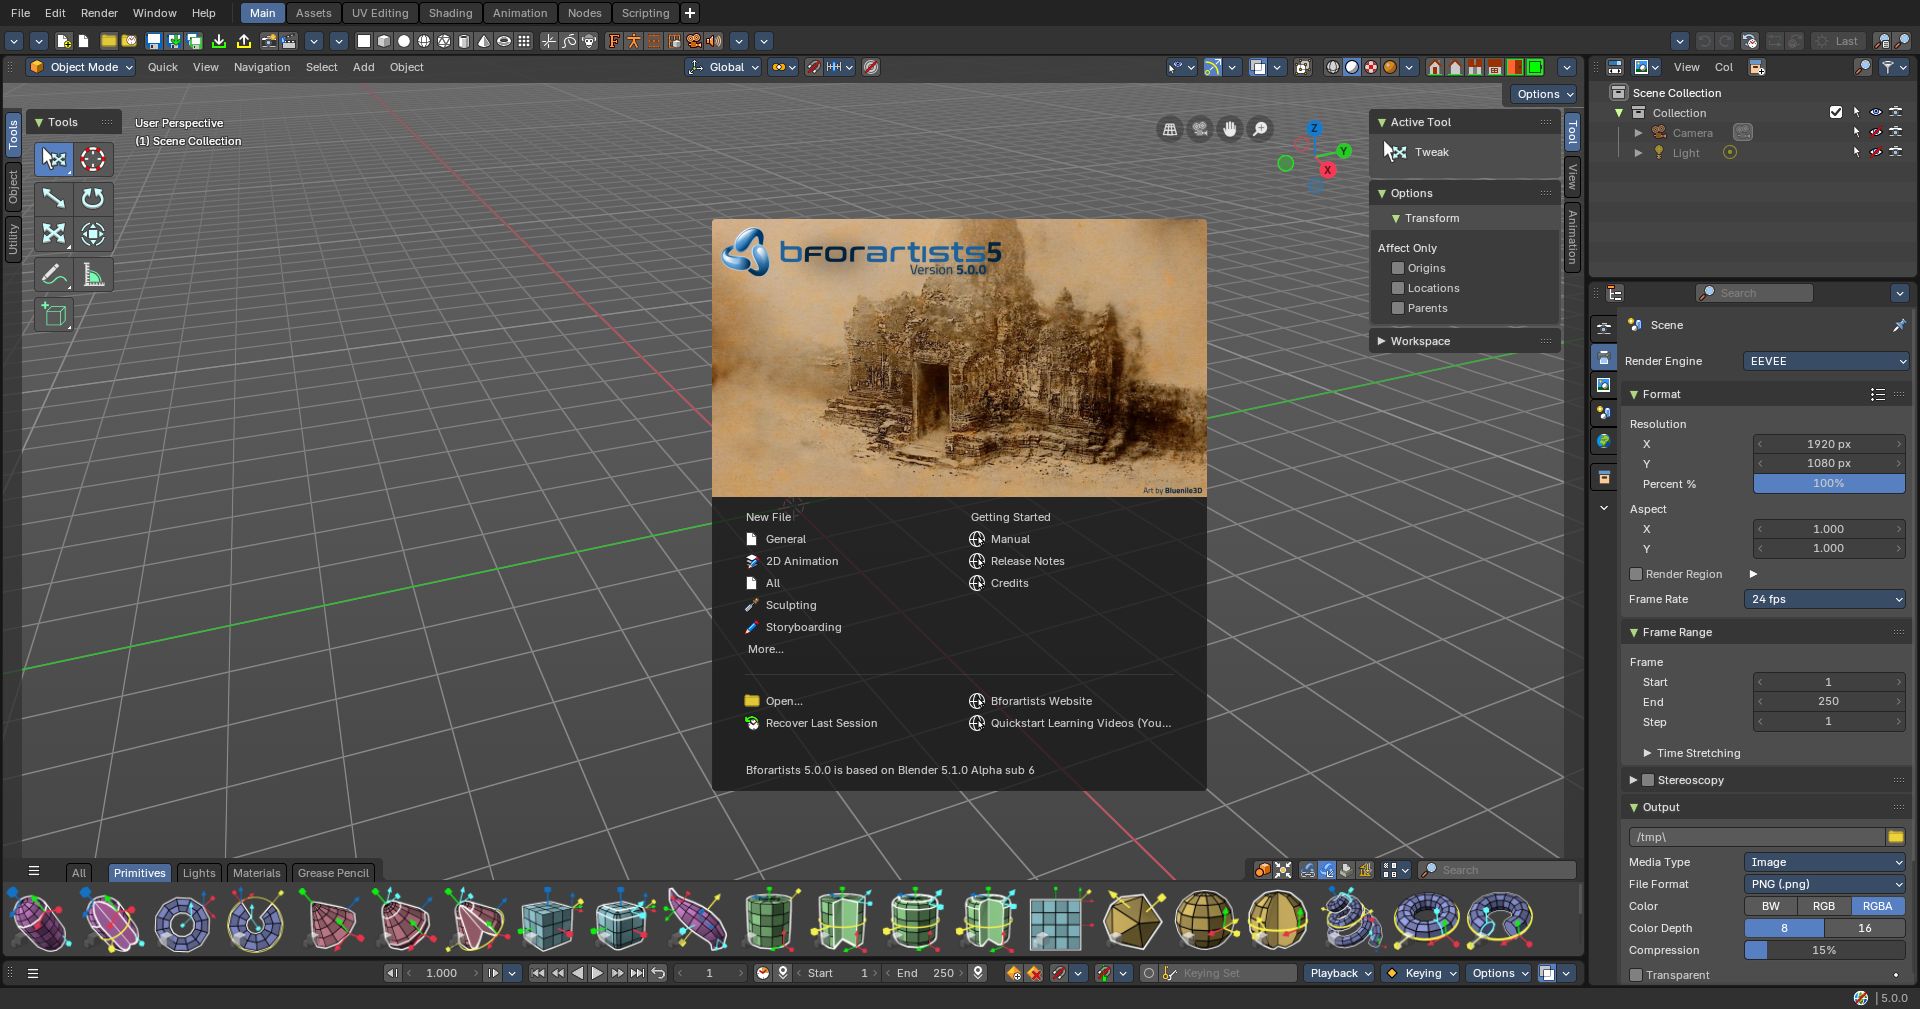Enable the Origins checkbox
Viewport: 1920px width, 1009px height.
click(1398, 268)
